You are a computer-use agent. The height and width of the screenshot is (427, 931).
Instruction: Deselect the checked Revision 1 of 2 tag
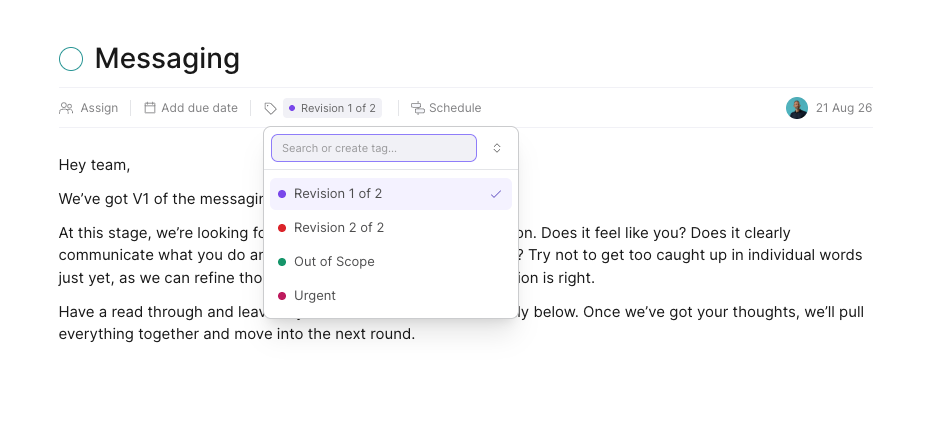[391, 194]
